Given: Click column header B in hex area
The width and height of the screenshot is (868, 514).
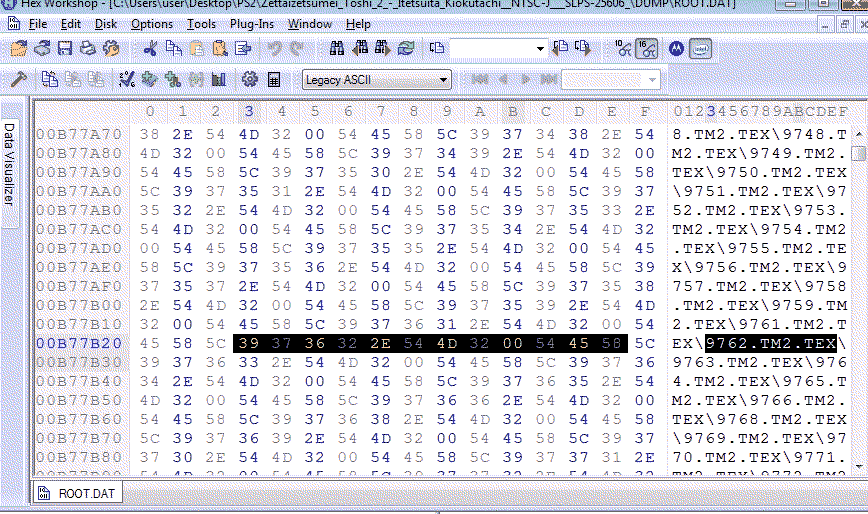Looking at the screenshot, I should pos(513,112).
